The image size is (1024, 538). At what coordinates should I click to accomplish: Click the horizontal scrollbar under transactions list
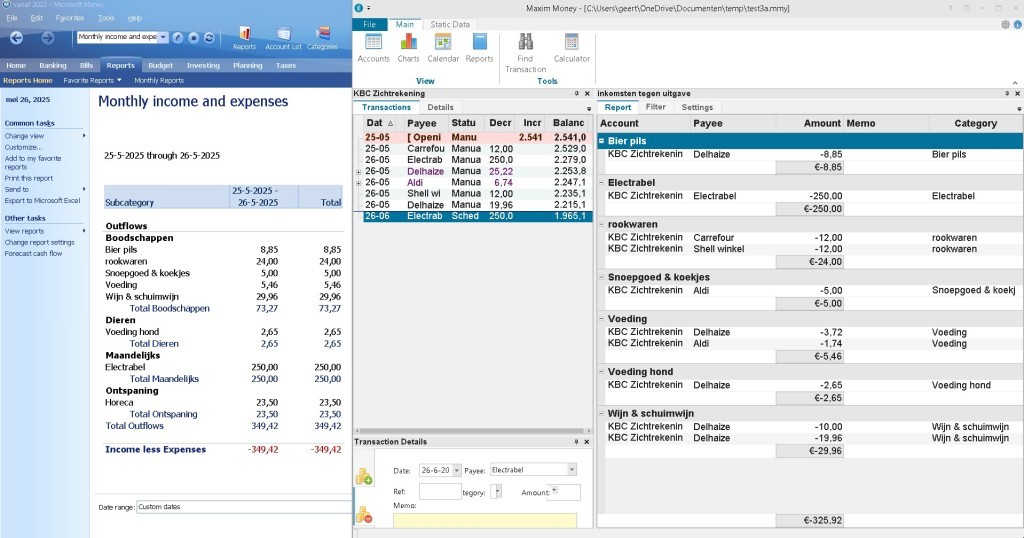coord(473,431)
